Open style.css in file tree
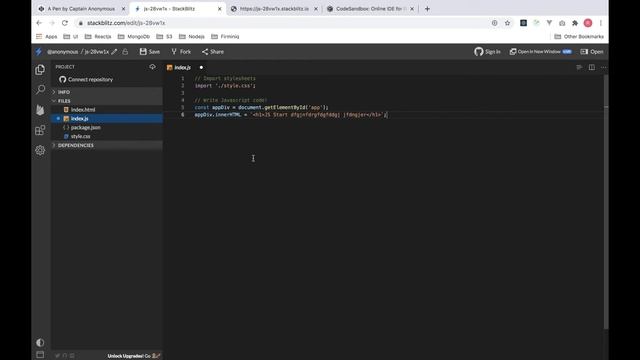Image resolution: width=640 pixels, height=360 pixels. click(107, 136)
